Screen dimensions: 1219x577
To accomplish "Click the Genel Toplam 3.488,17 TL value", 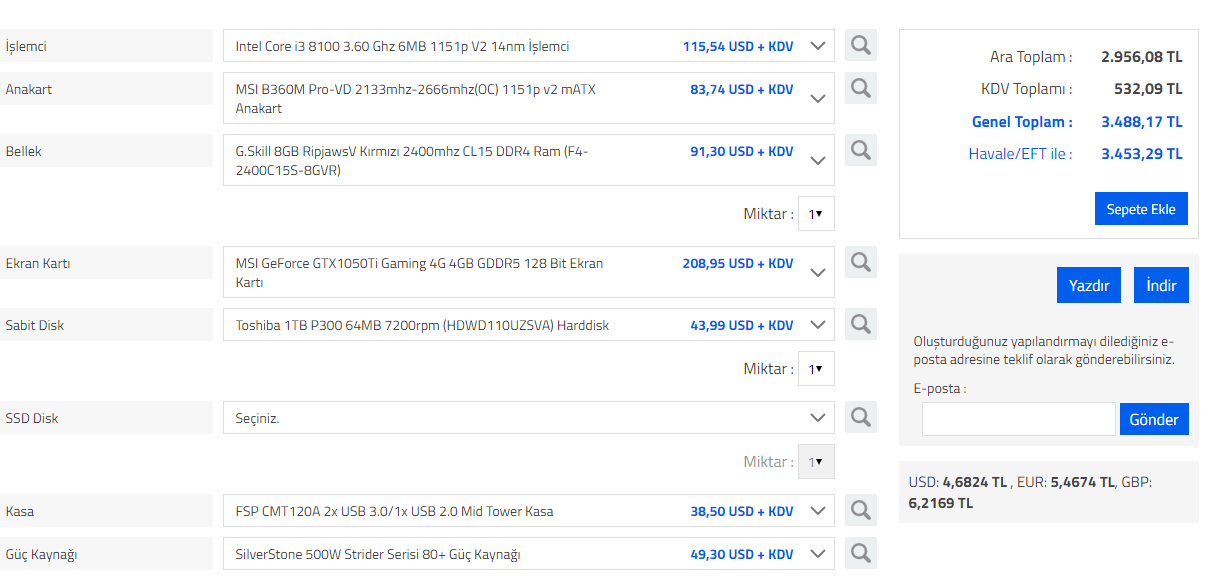I will (x=1142, y=122).
